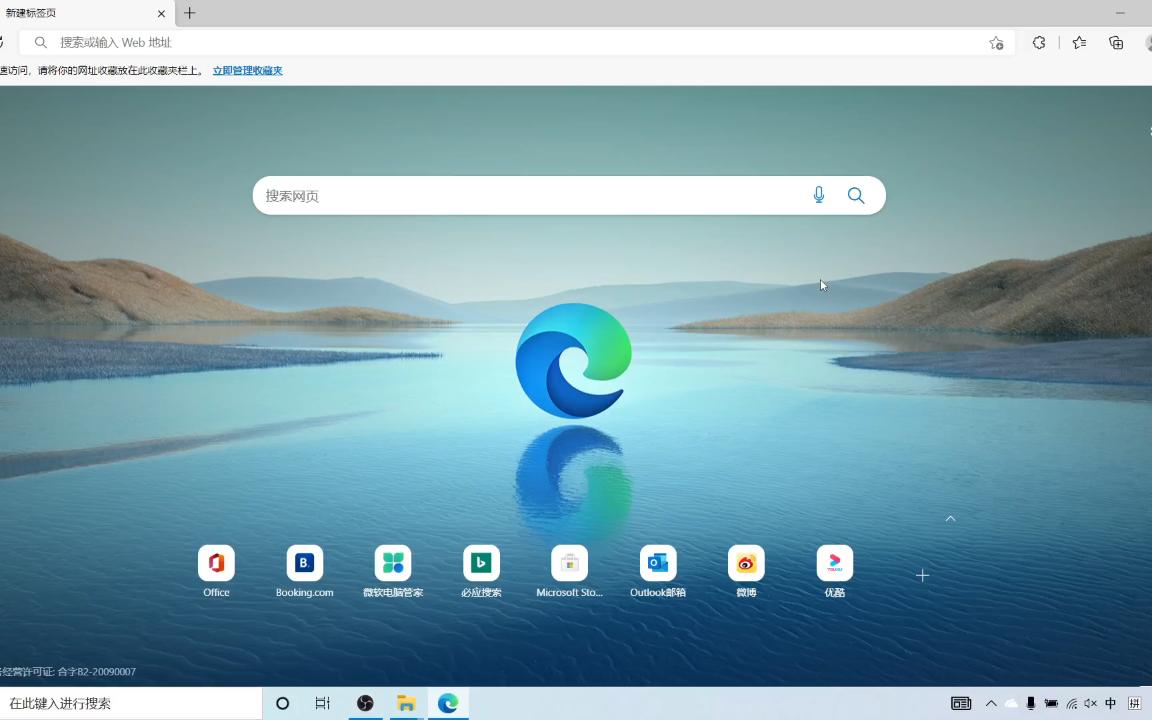Open a new tab with the plus button
1152x720 pixels.
[x=190, y=12]
